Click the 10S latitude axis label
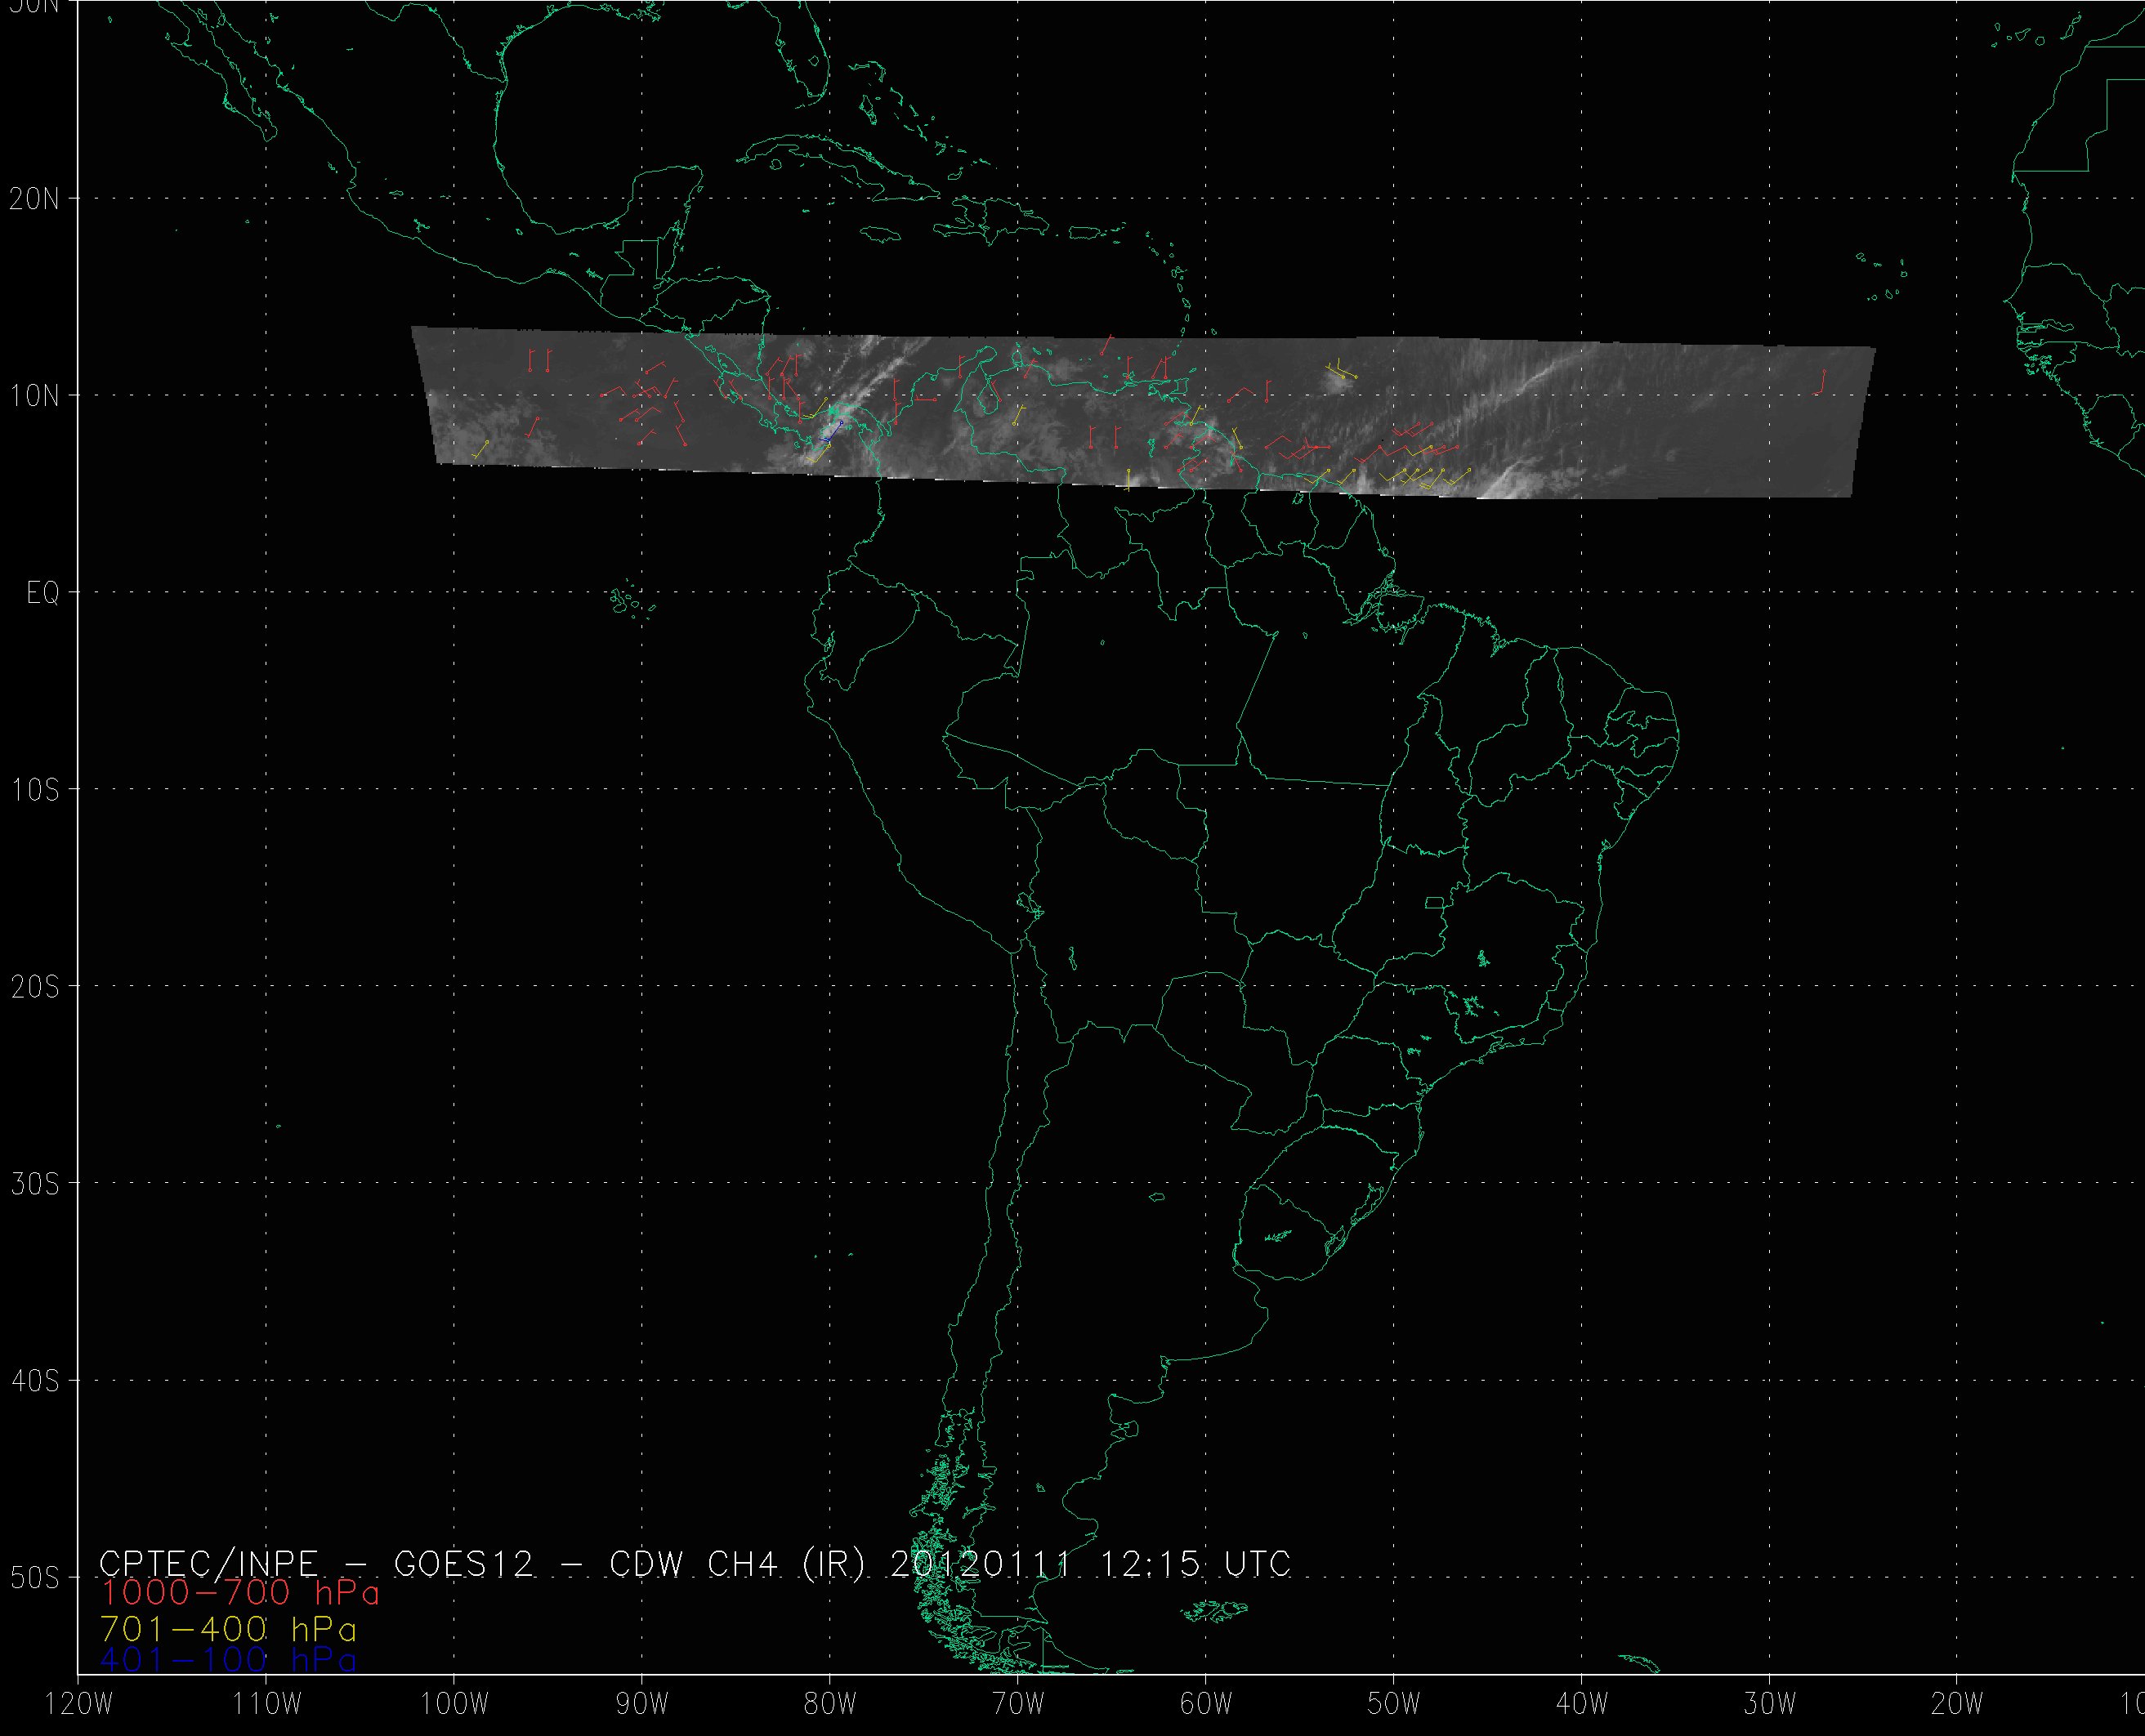This screenshot has width=2145, height=1736. [36, 790]
